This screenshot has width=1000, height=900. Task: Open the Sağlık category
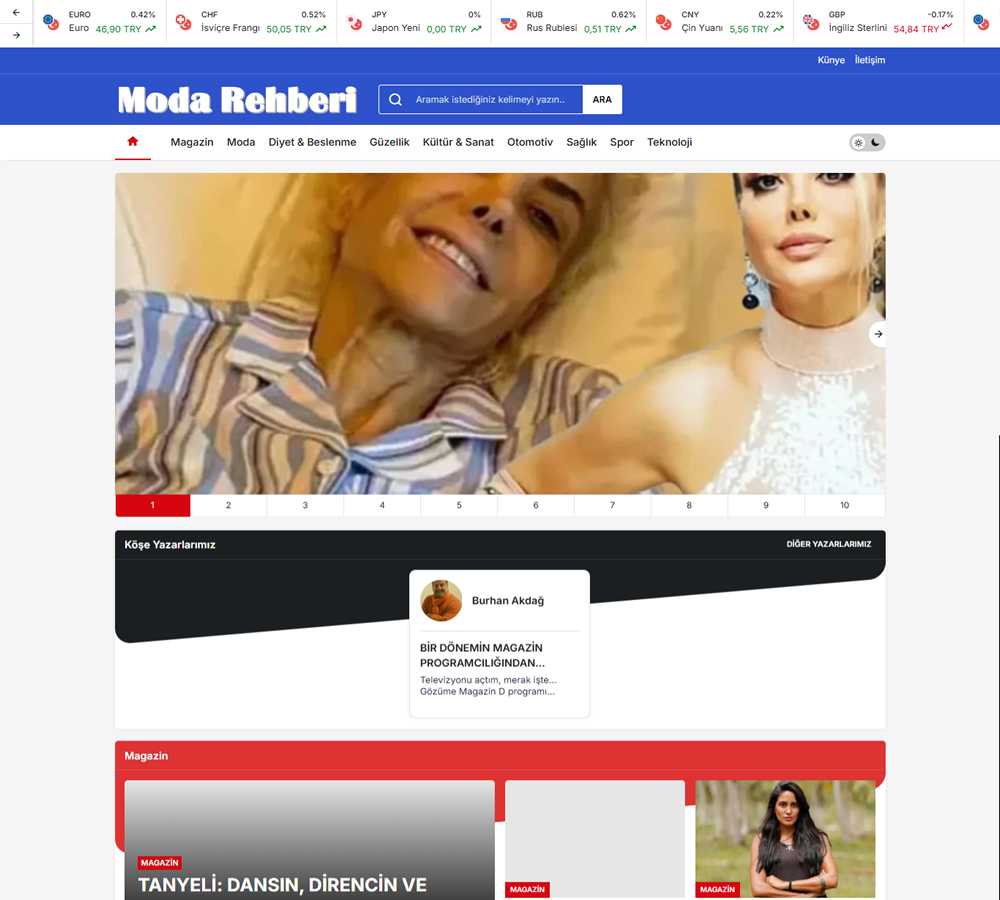(582, 142)
